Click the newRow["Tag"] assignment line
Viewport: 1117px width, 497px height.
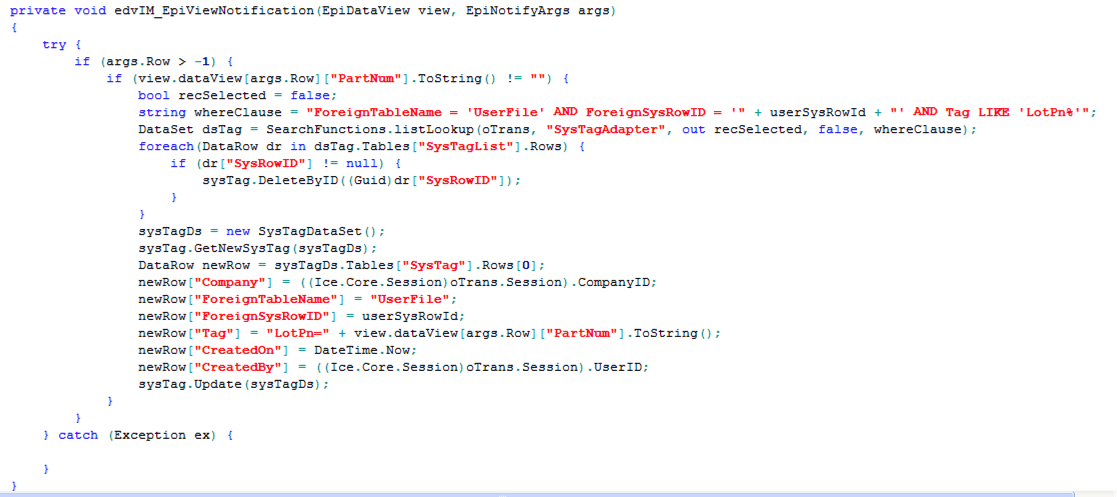pyautogui.click(x=430, y=333)
